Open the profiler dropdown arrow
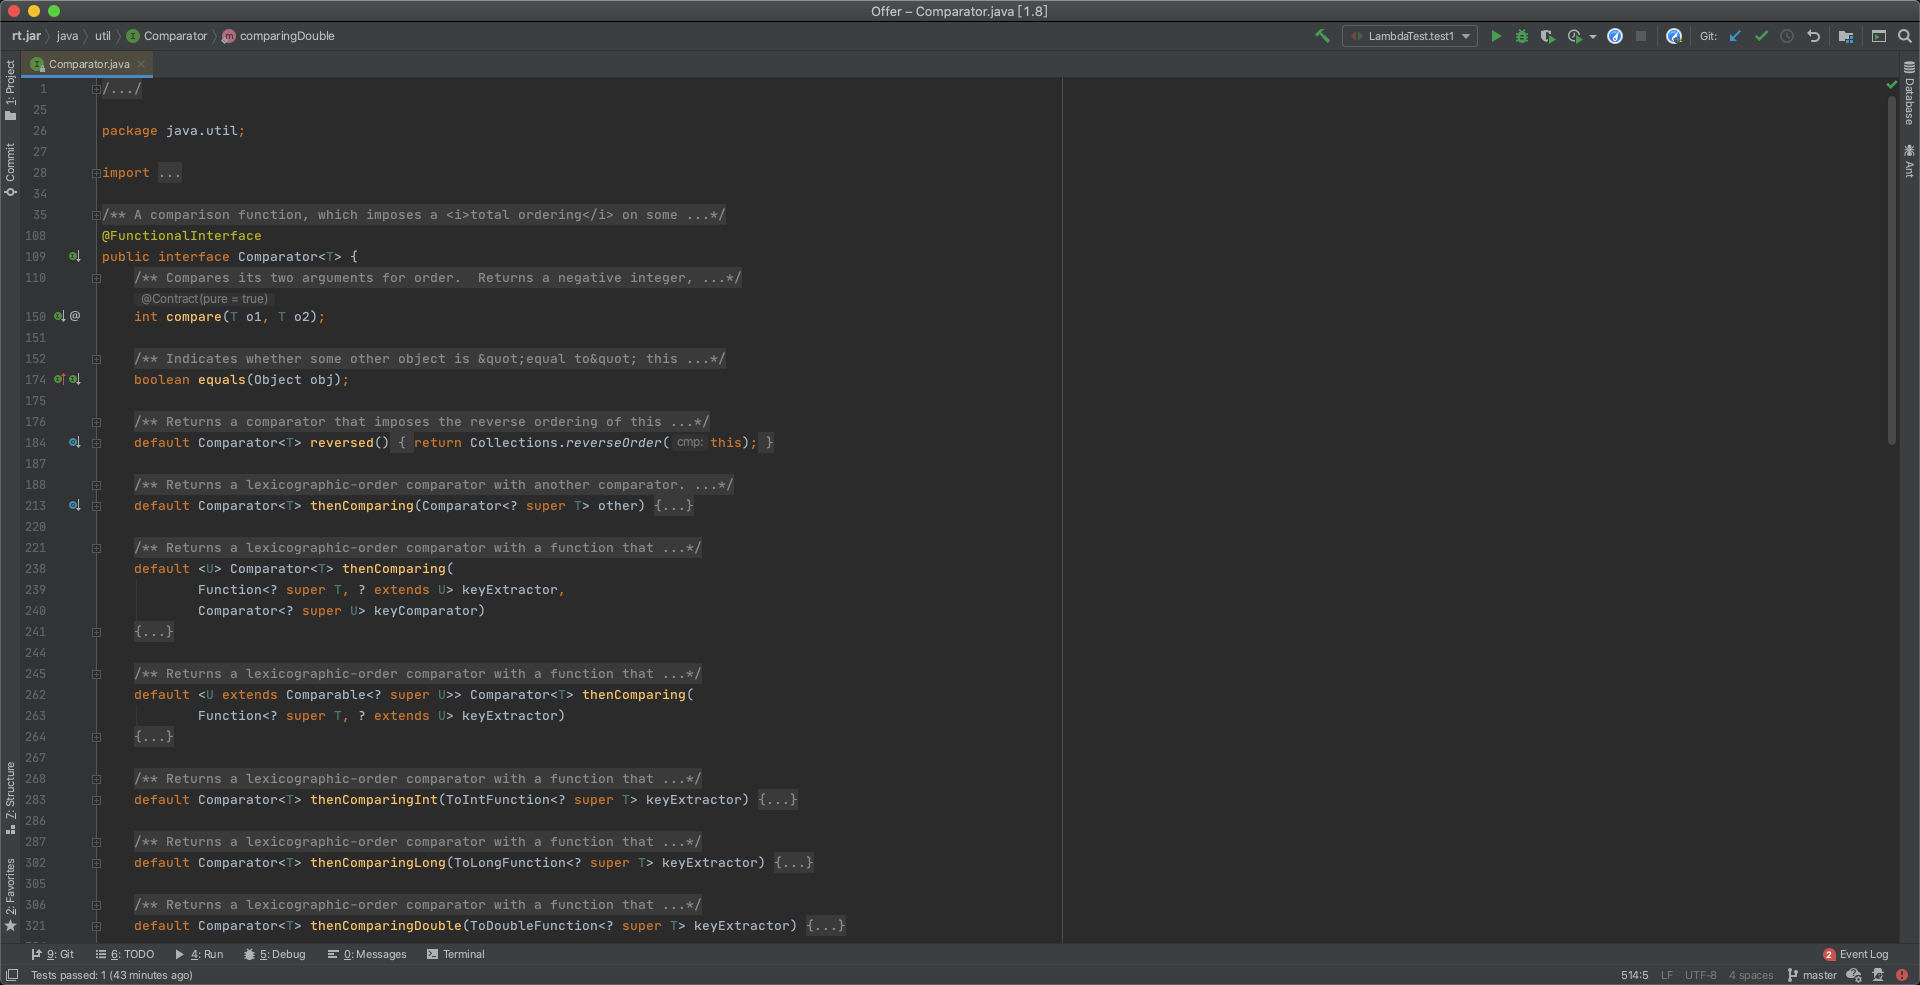1920x985 pixels. coord(1593,37)
